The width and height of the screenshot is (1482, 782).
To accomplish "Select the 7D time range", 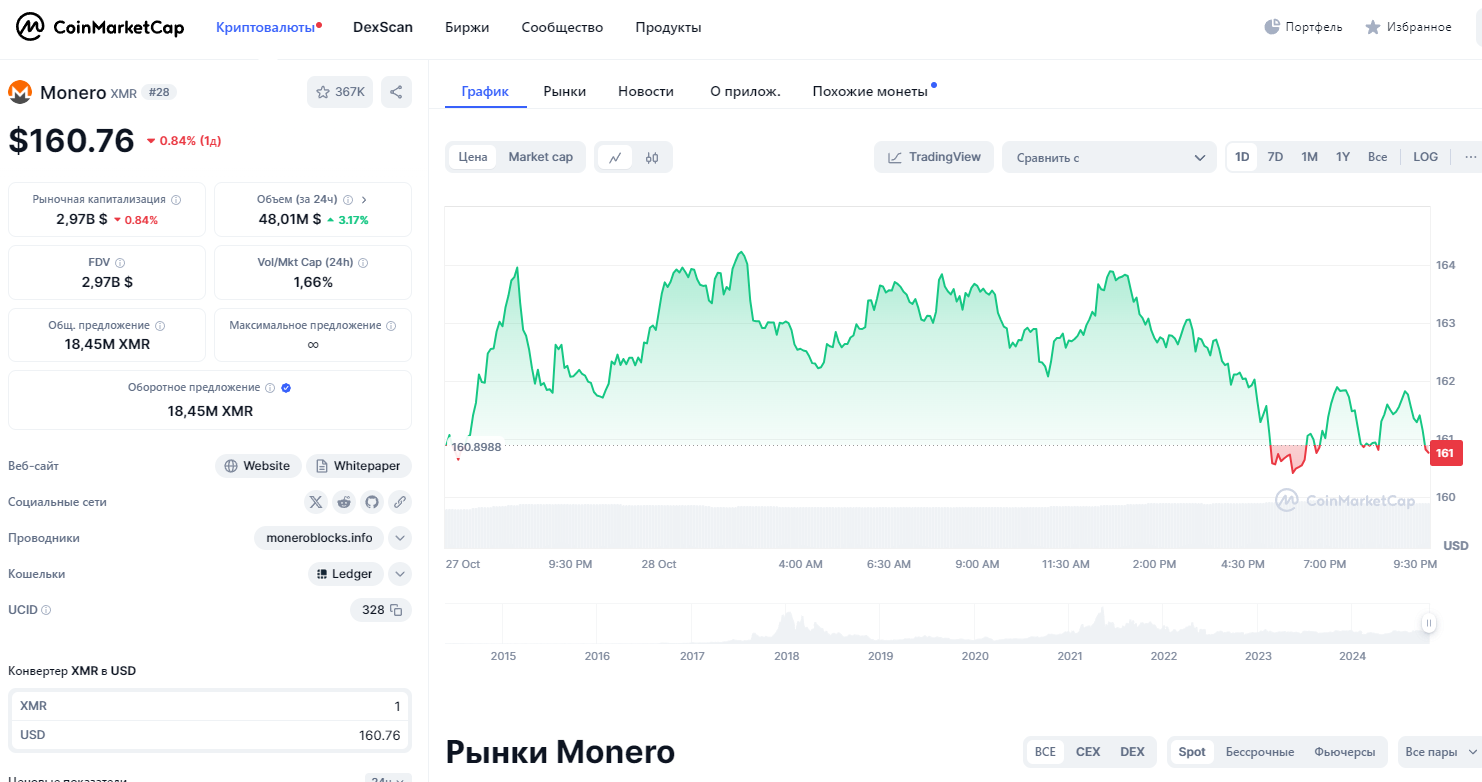I will pyautogui.click(x=1275, y=157).
